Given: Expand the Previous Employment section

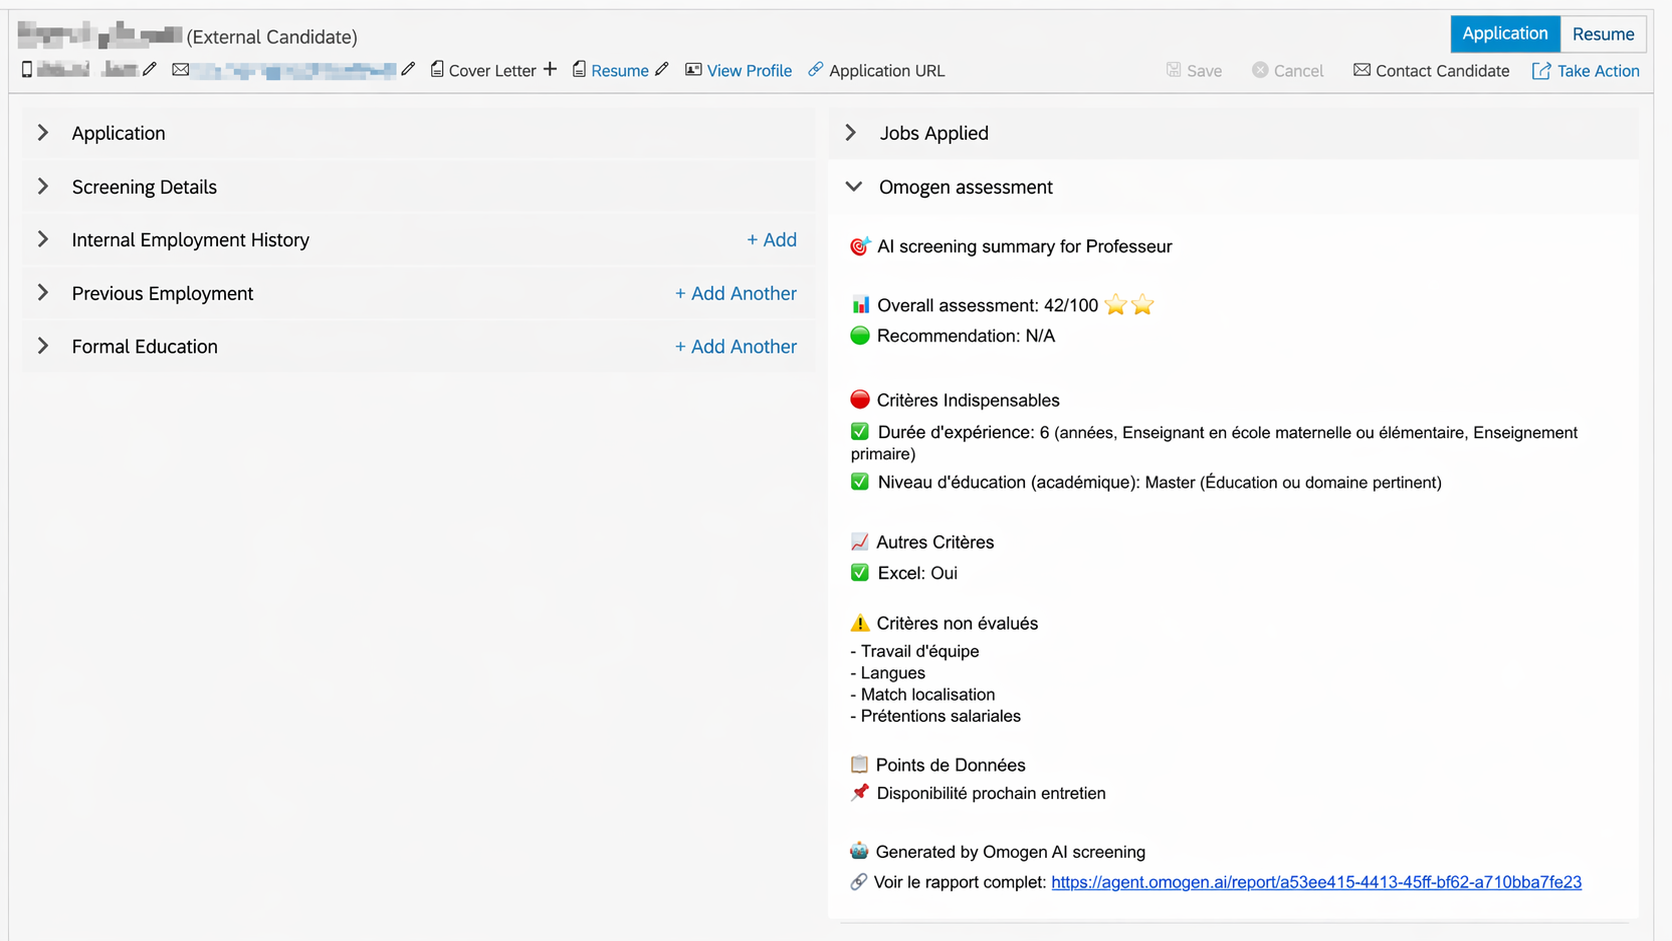Looking at the screenshot, I should 43,292.
